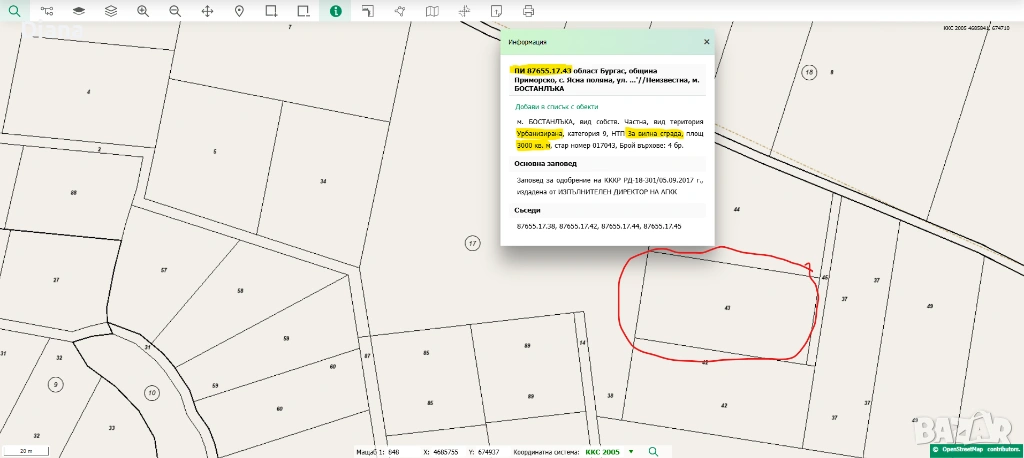Click the coordinate search magnifier at bottom
The width and height of the screenshot is (1024, 458).
pos(654,452)
